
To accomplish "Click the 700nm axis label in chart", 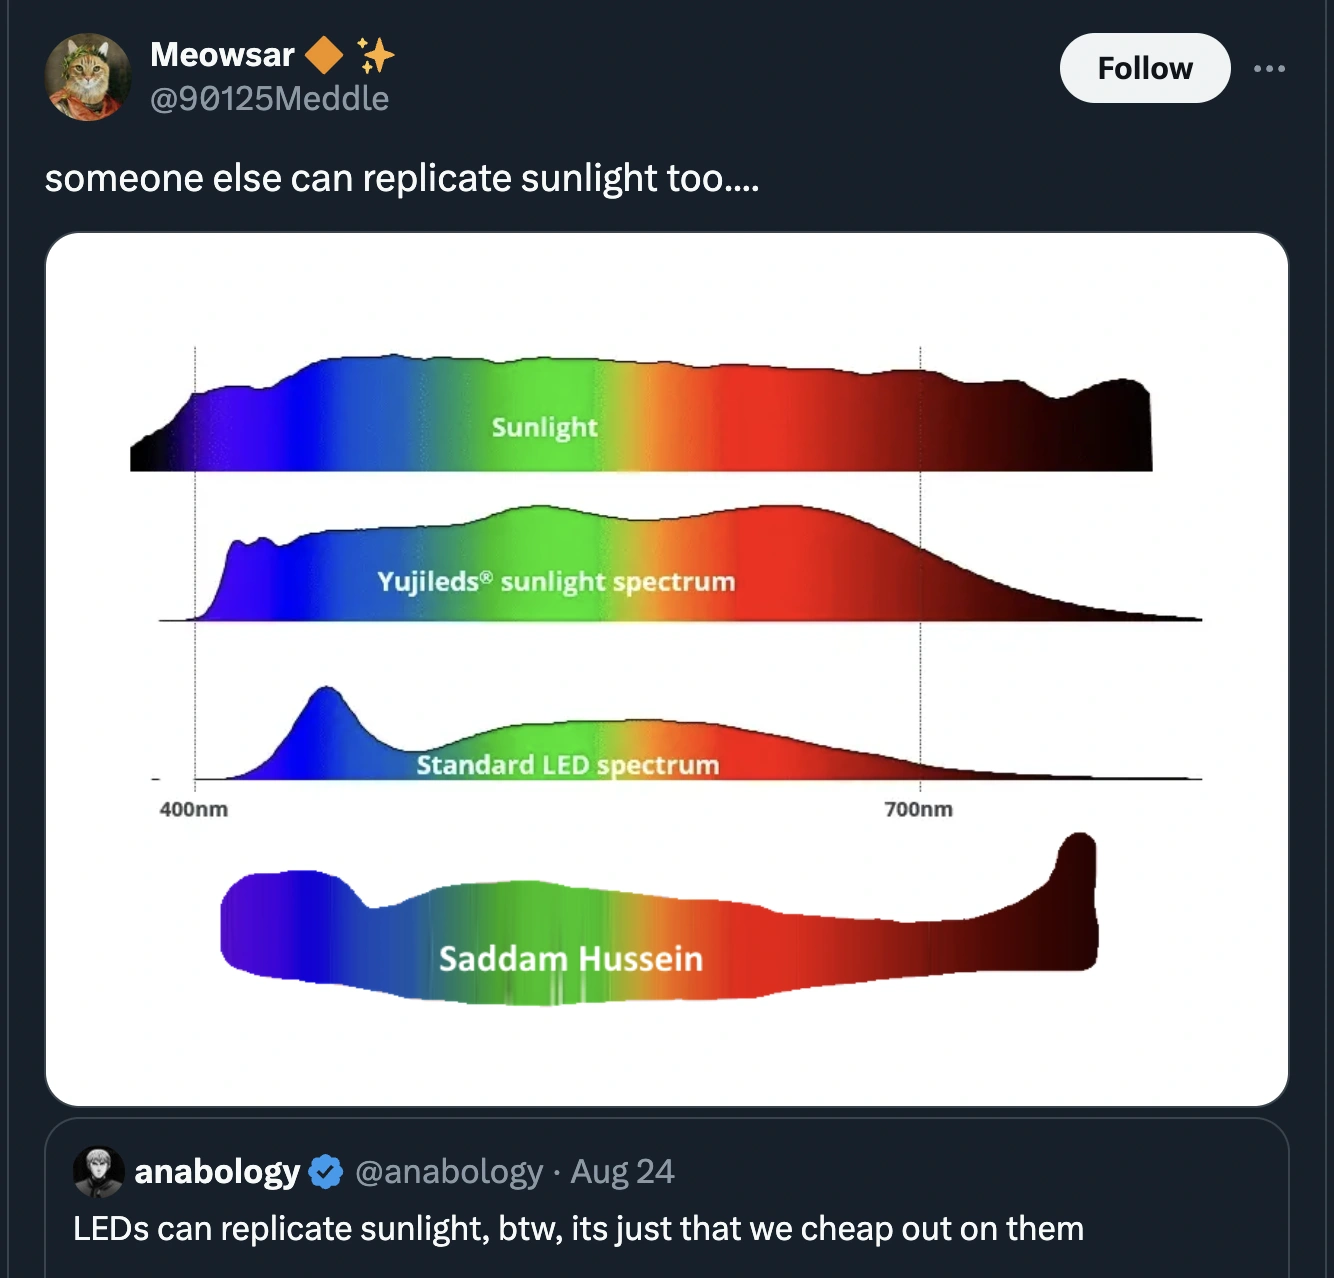I will point(918,809).
